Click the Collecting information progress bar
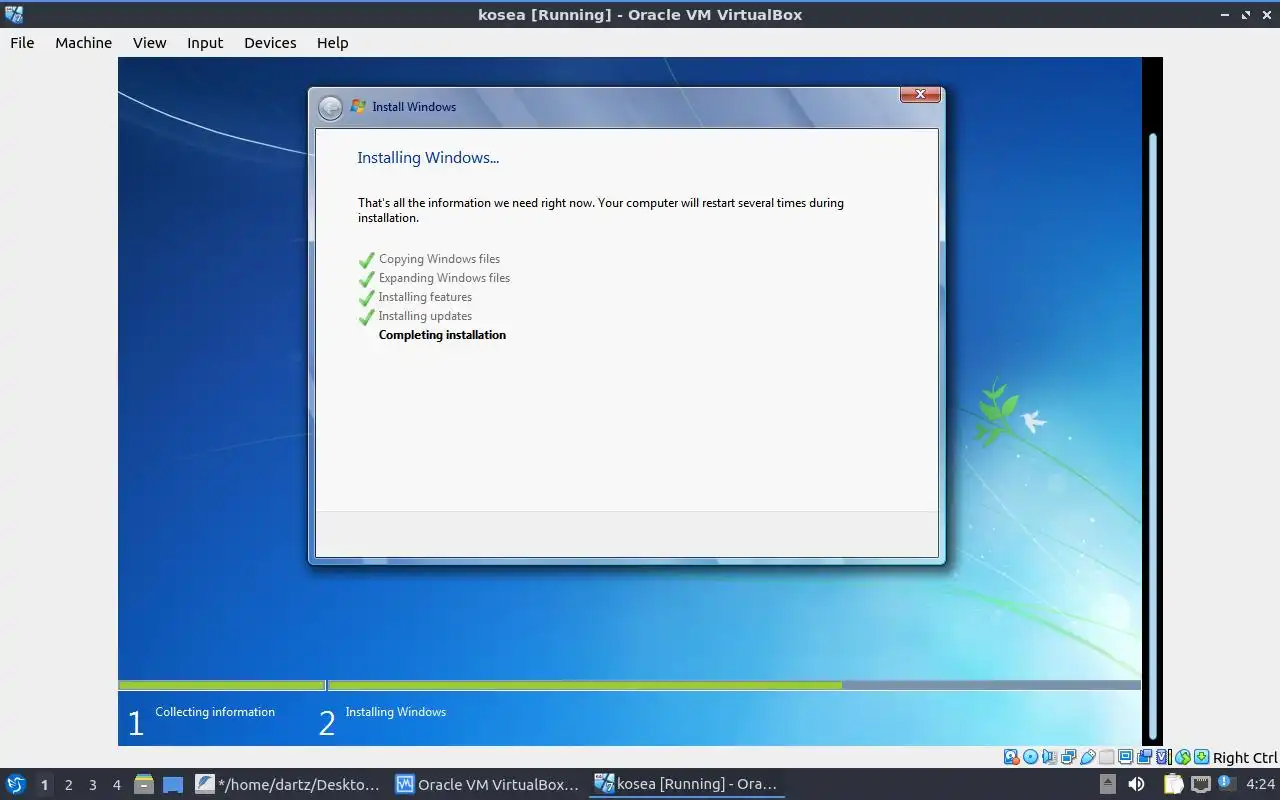This screenshot has width=1280, height=800. point(222,686)
